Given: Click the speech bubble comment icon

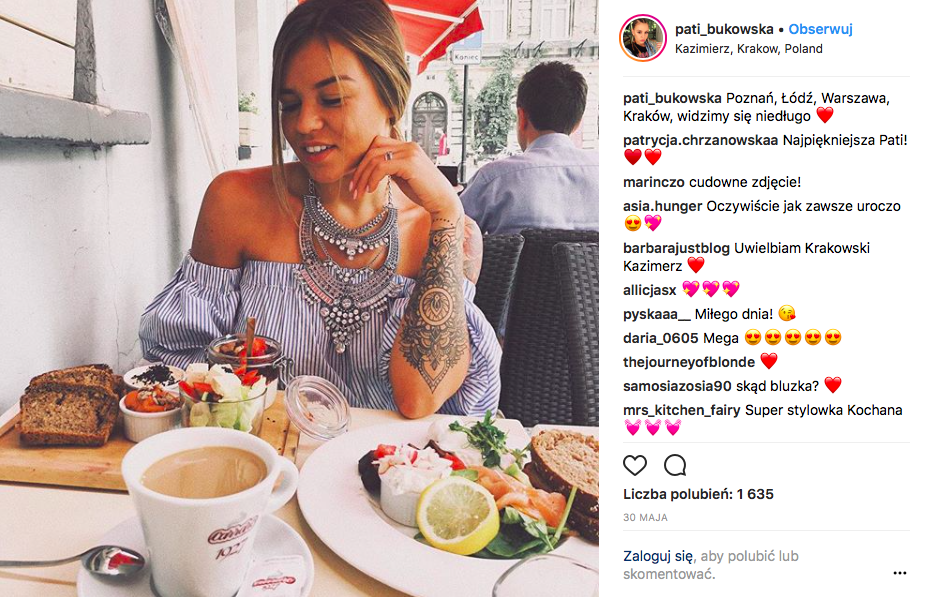Looking at the screenshot, I should point(675,466).
